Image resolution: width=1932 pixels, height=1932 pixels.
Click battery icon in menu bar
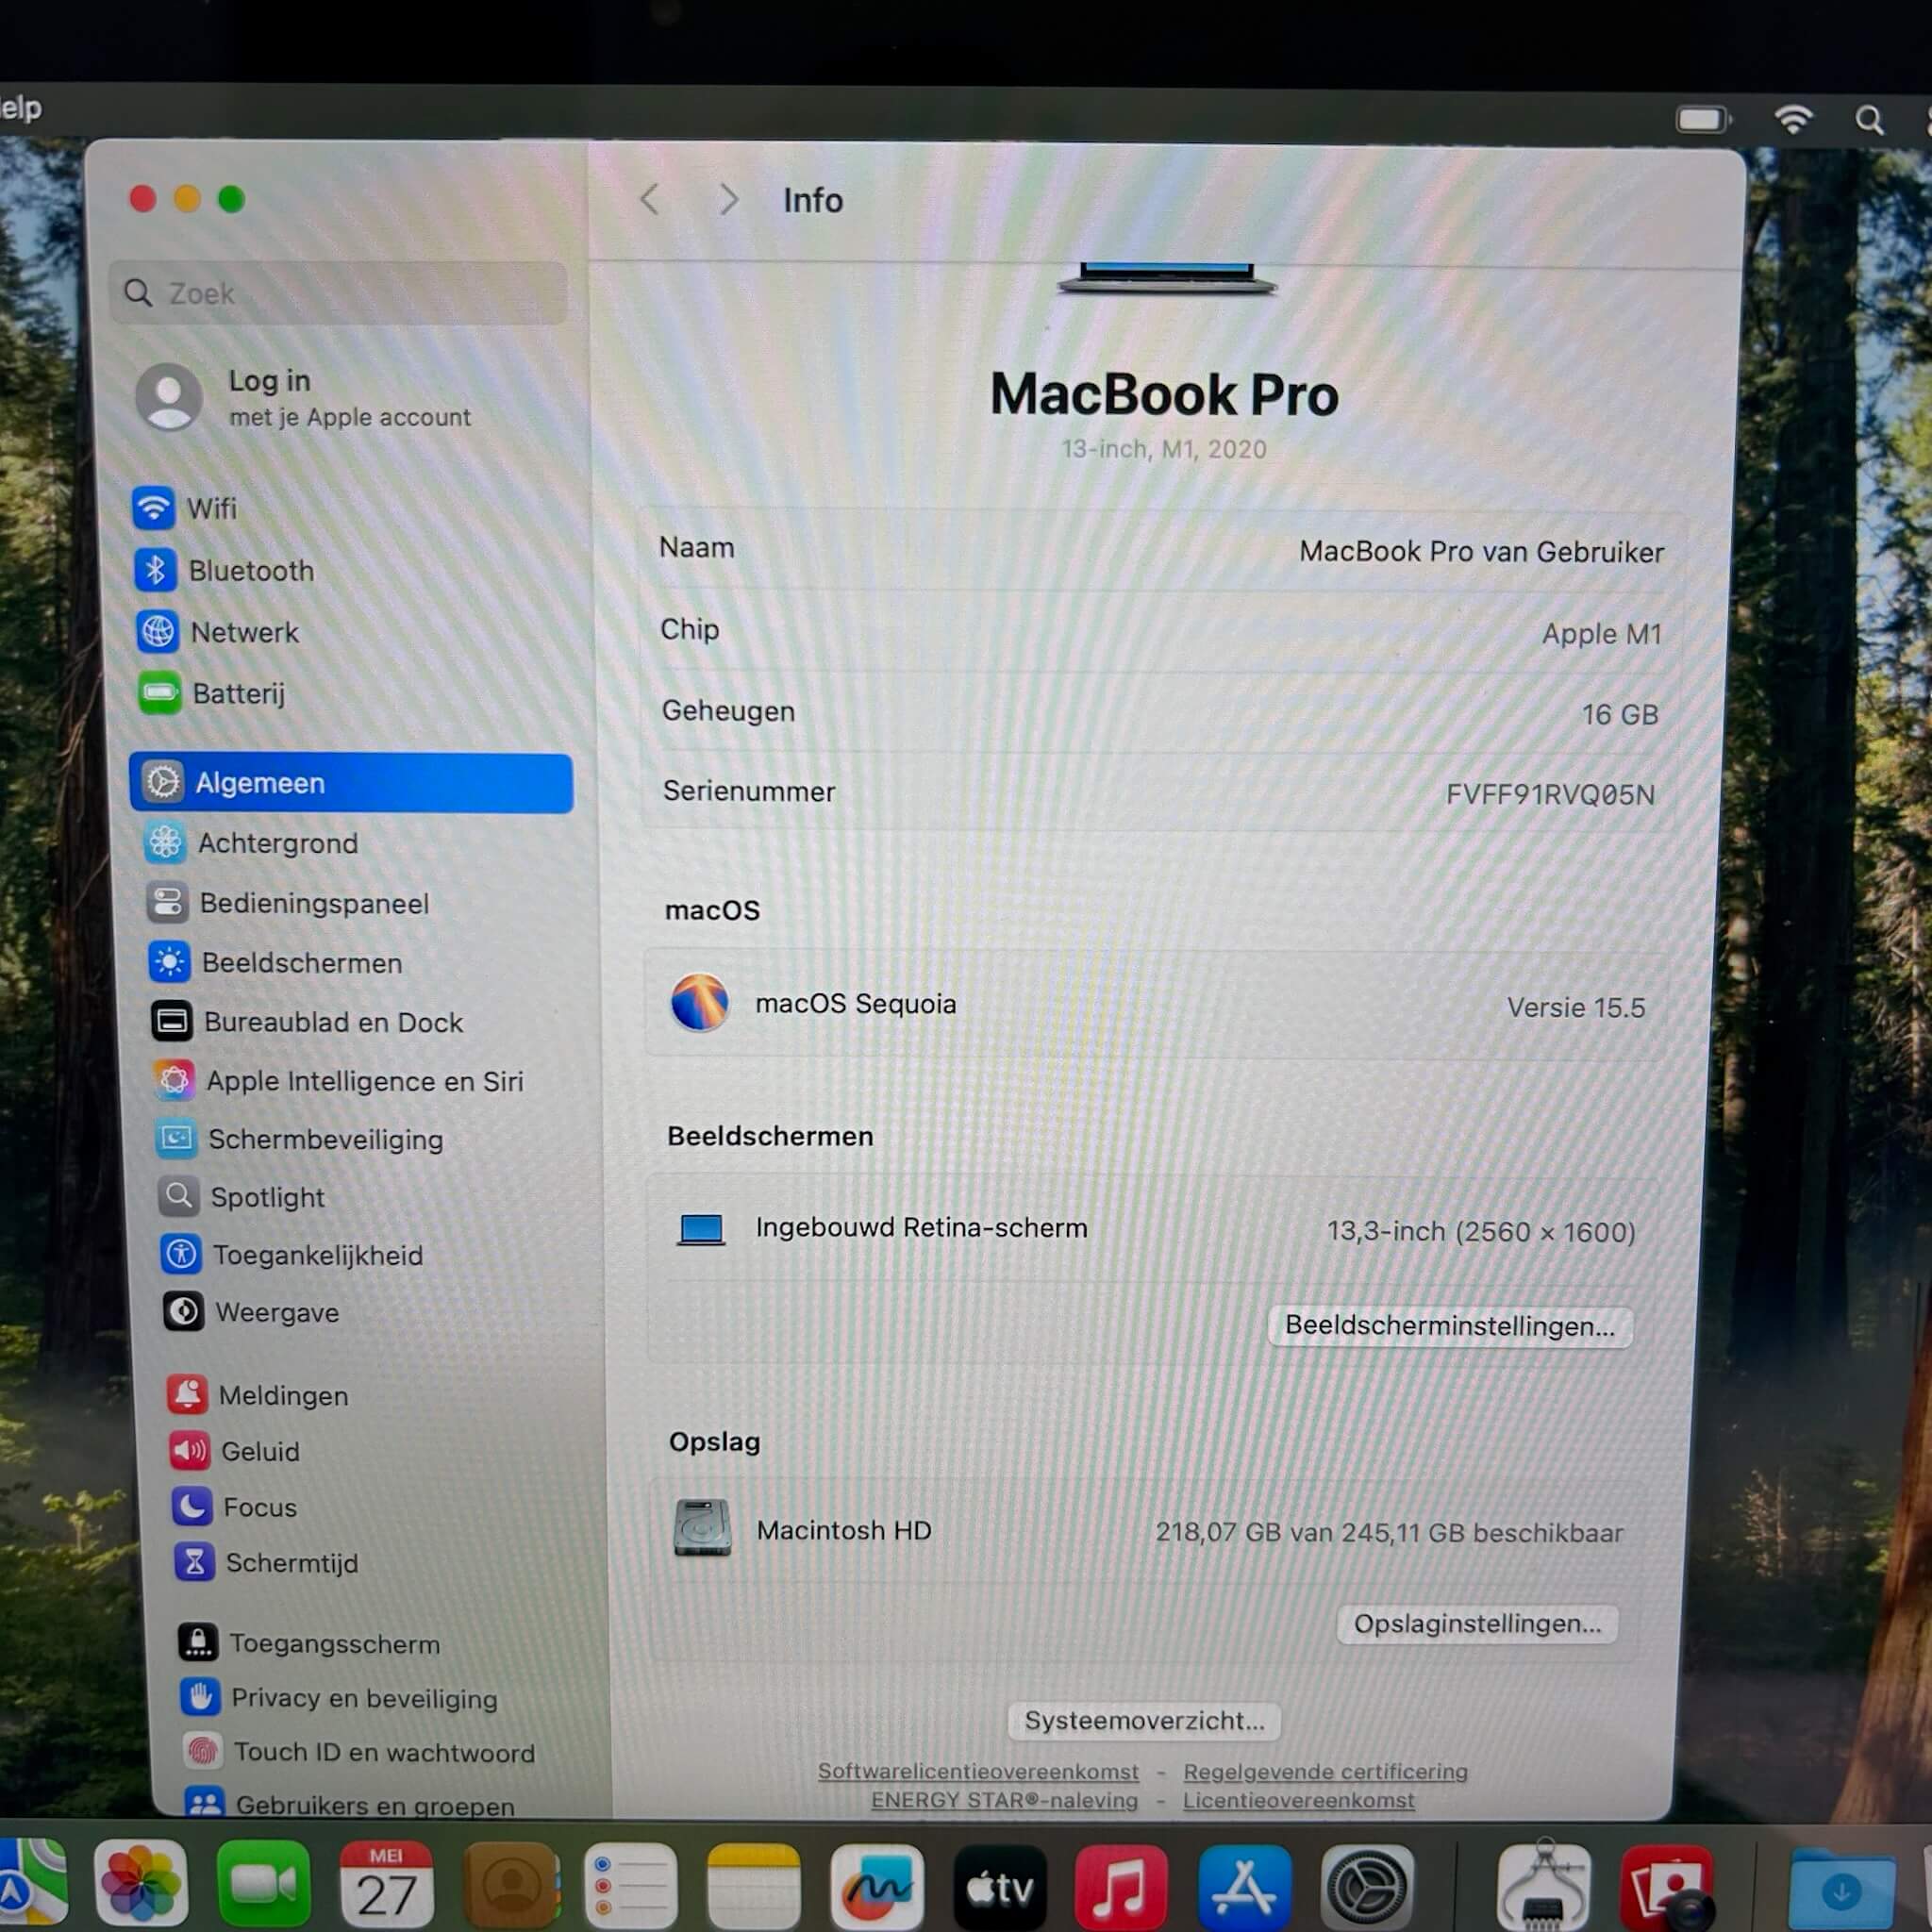[x=1703, y=120]
